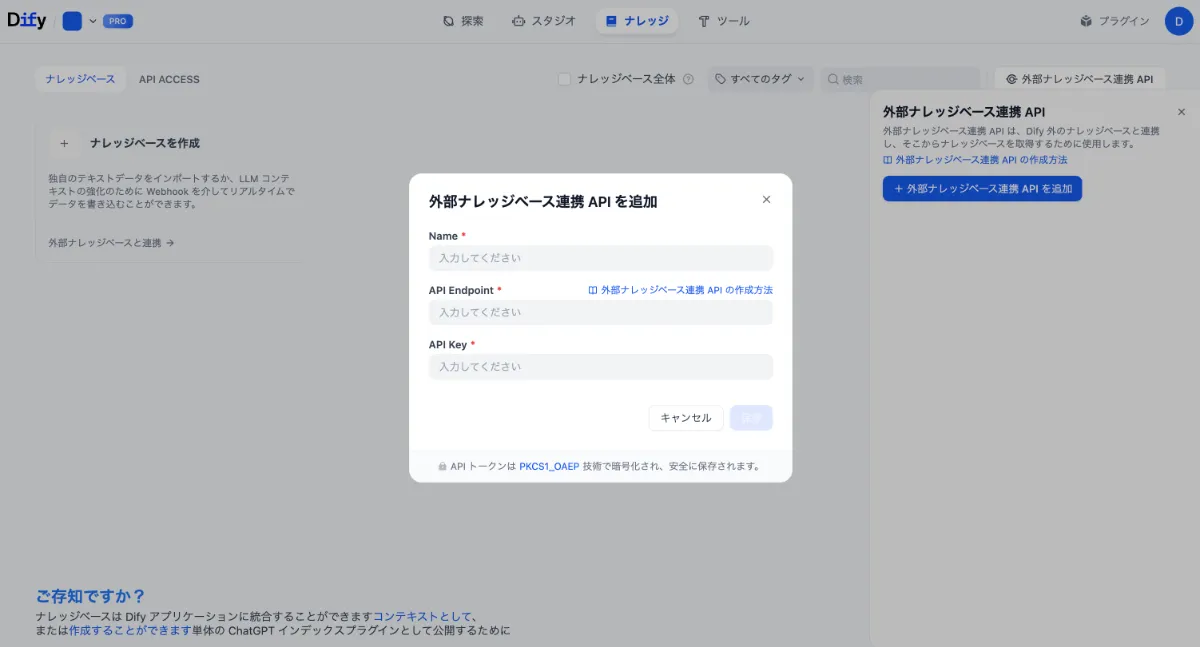
Task: Open すべてのタグ filter dropdown
Action: (x=761, y=79)
